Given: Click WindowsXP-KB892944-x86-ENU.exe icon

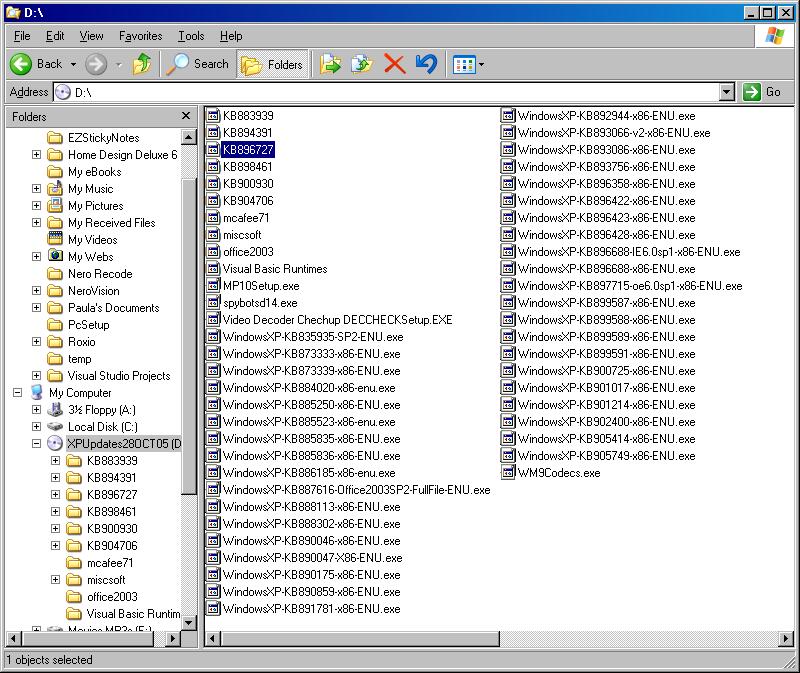Looking at the screenshot, I should click(x=508, y=115).
